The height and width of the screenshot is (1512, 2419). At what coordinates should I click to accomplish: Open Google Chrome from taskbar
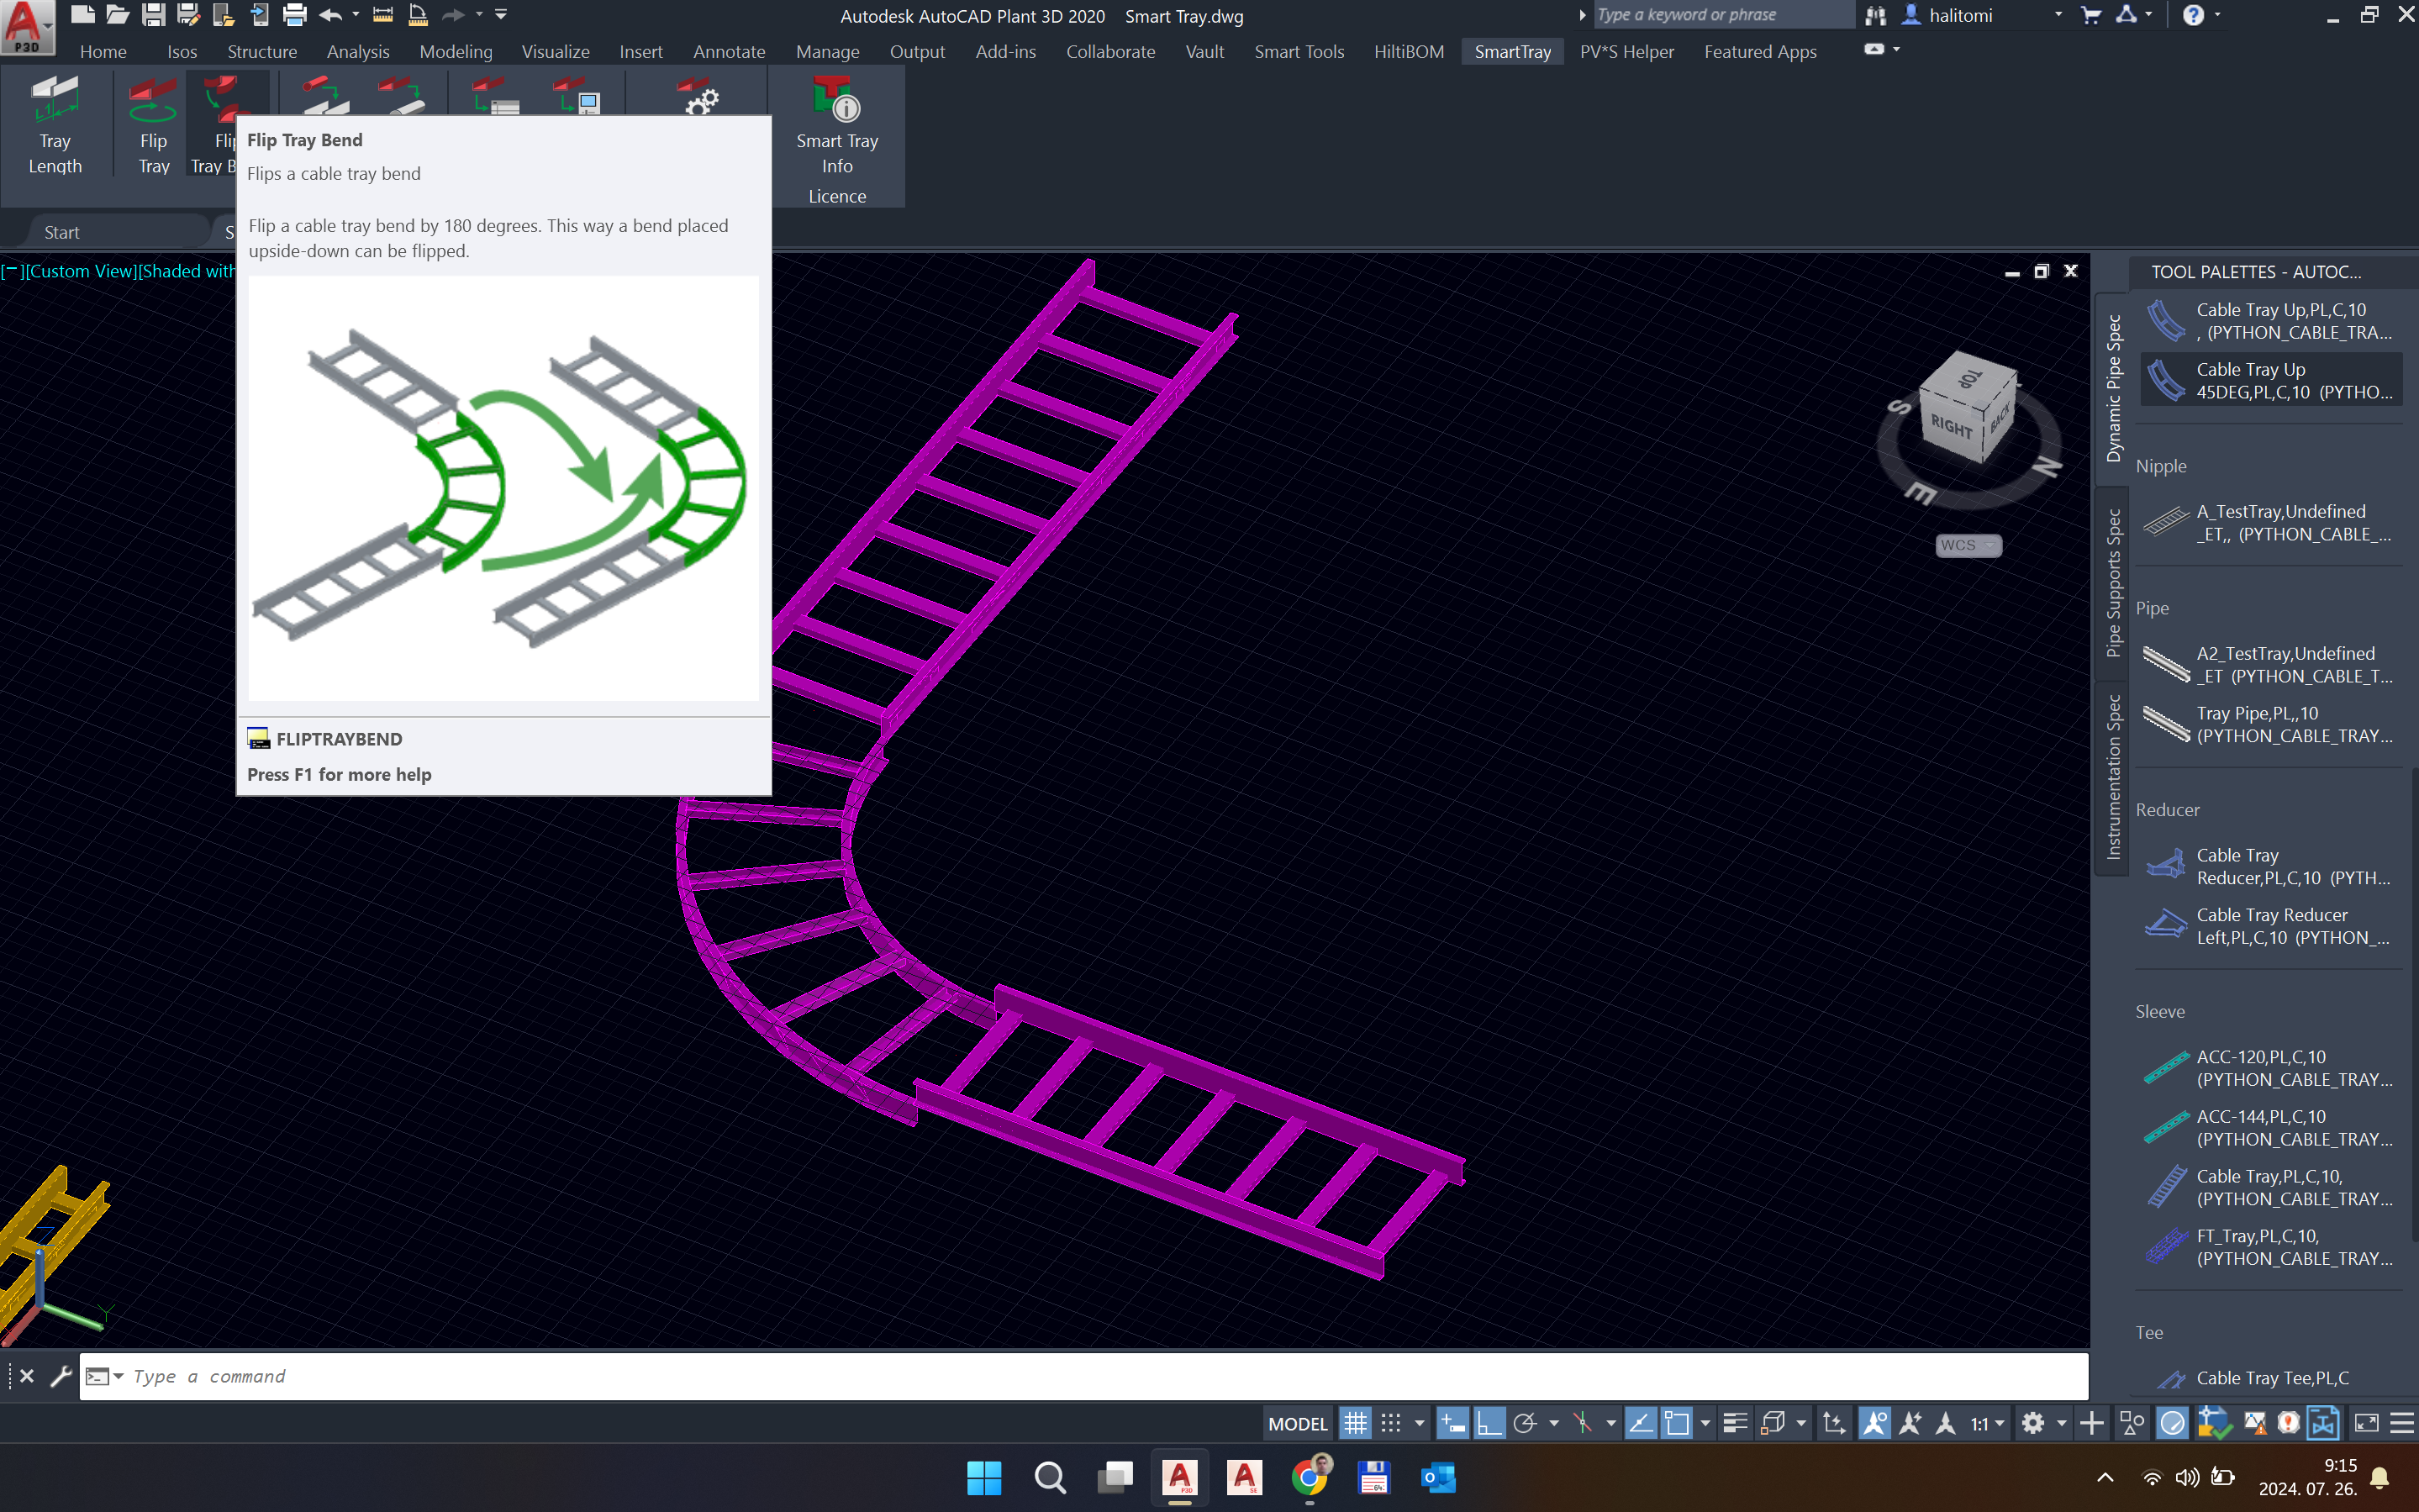pyautogui.click(x=1309, y=1477)
